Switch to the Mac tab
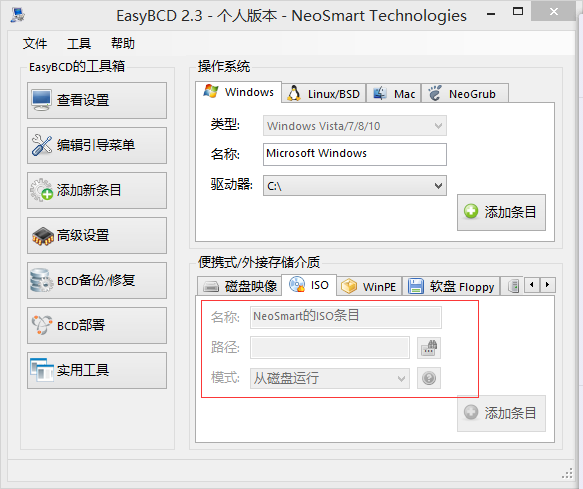Image resolution: width=583 pixels, height=489 pixels. click(394, 93)
